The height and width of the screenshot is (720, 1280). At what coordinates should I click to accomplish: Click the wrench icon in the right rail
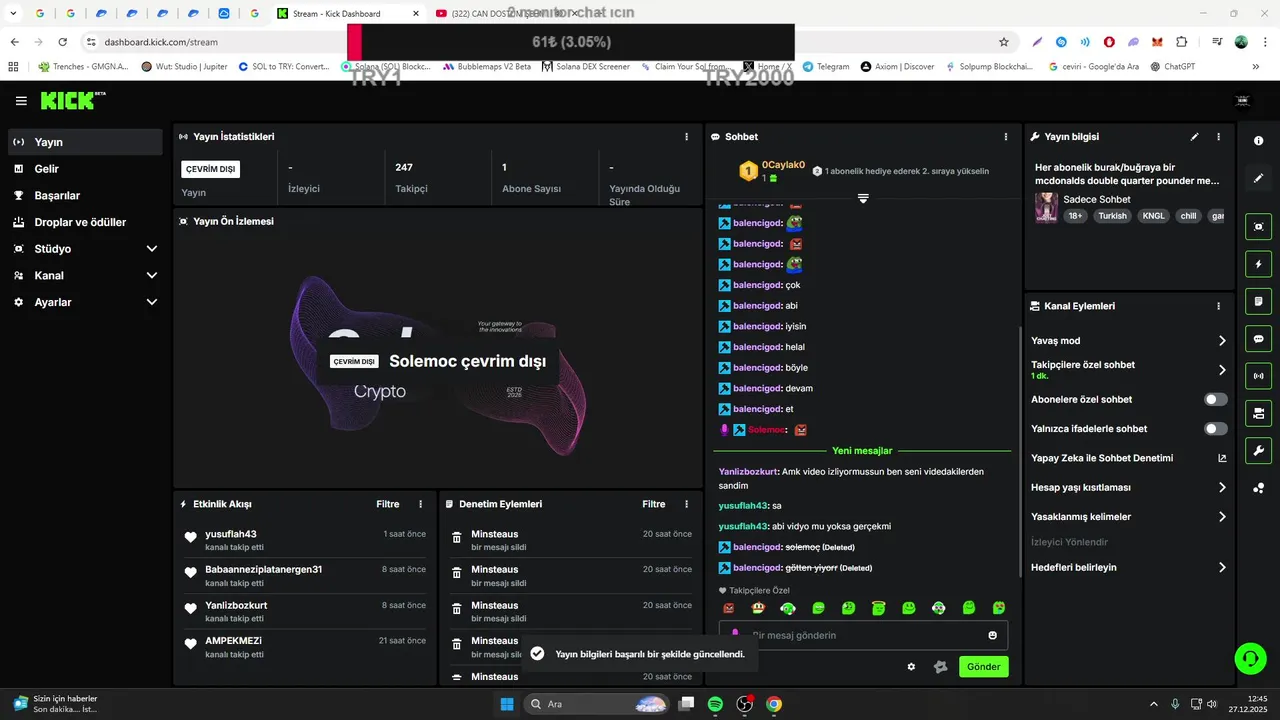1258,450
